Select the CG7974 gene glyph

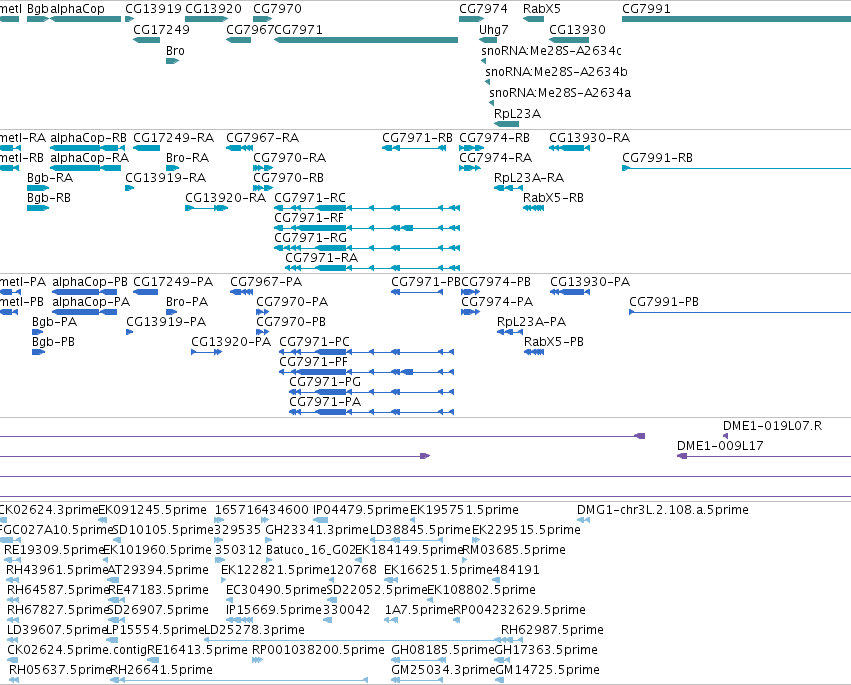(x=471, y=19)
